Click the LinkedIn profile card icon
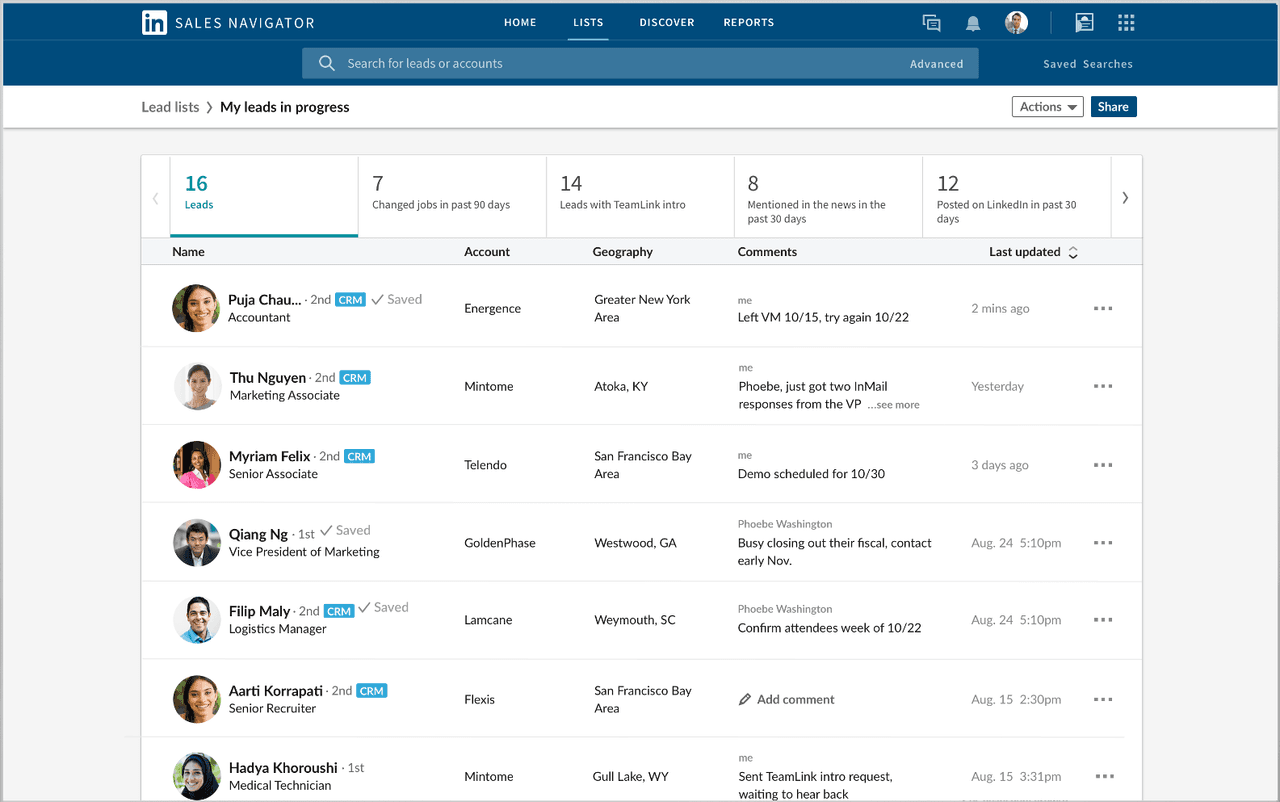 pyautogui.click(x=1084, y=22)
